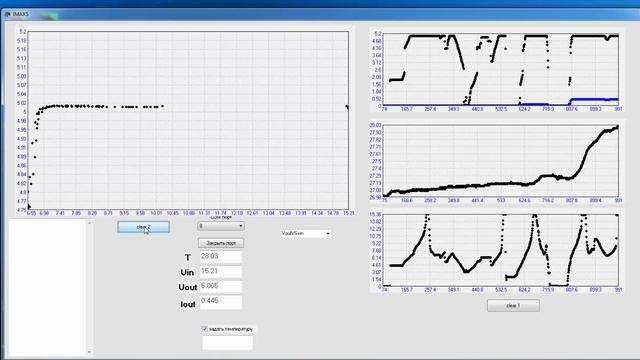
Task: Click the Uout value field
Action: click(221, 286)
